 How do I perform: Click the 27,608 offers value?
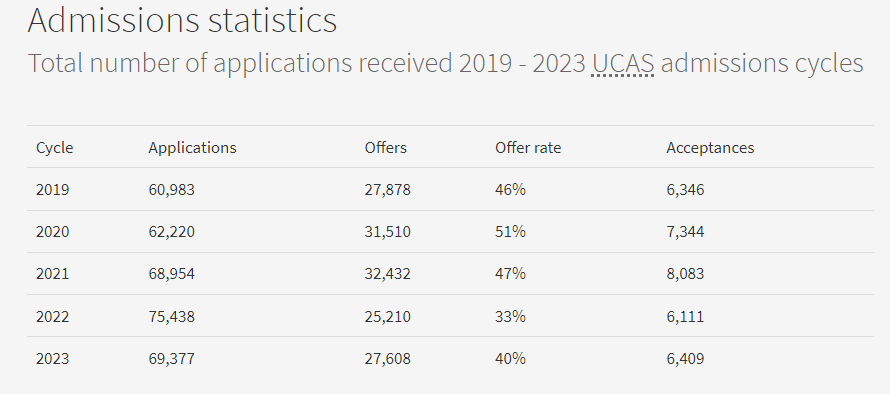pyautogui.click(x=388, y=359)
